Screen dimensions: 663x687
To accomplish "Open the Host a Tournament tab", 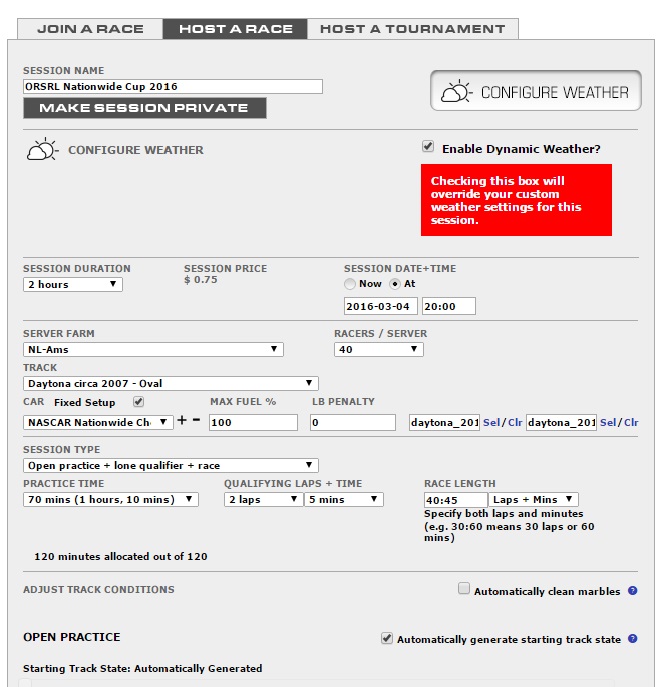I will coord(412,29).
